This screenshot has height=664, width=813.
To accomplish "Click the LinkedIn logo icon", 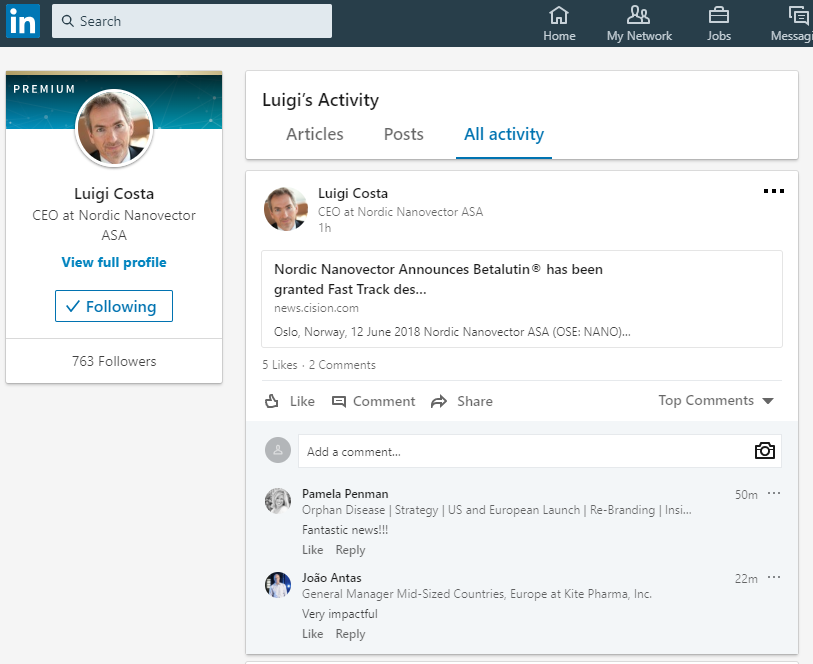I will 23,21.
